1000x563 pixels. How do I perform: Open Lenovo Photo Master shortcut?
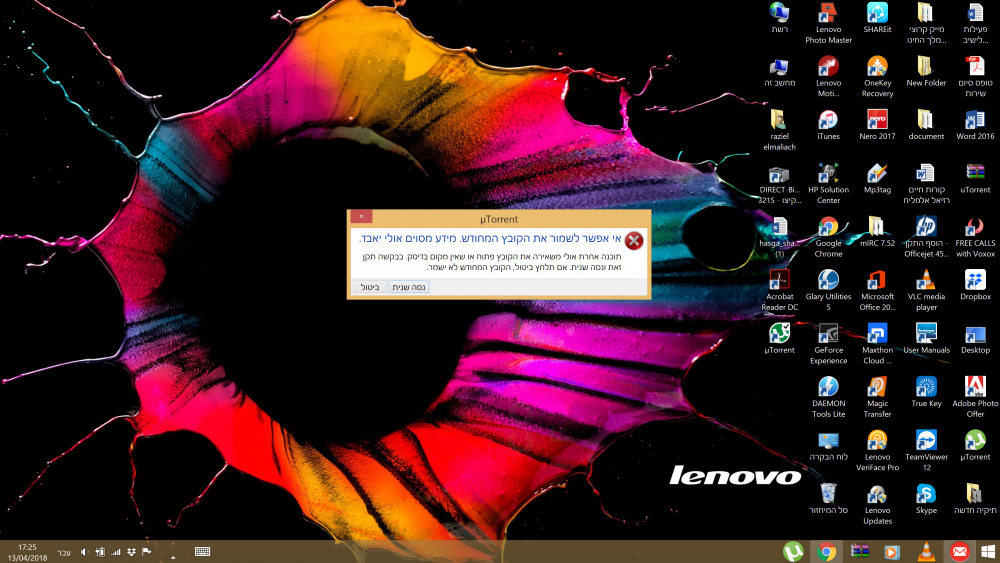828,23
